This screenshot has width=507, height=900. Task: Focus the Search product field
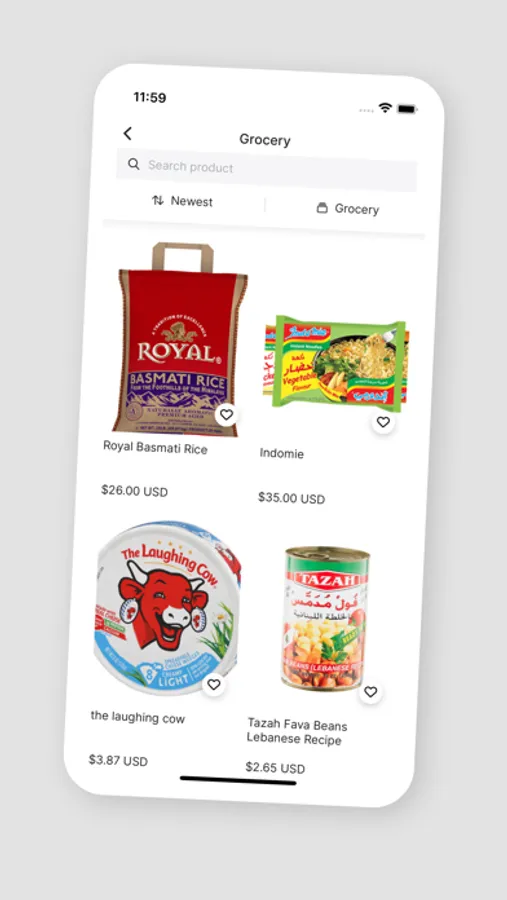coord(266,170)
